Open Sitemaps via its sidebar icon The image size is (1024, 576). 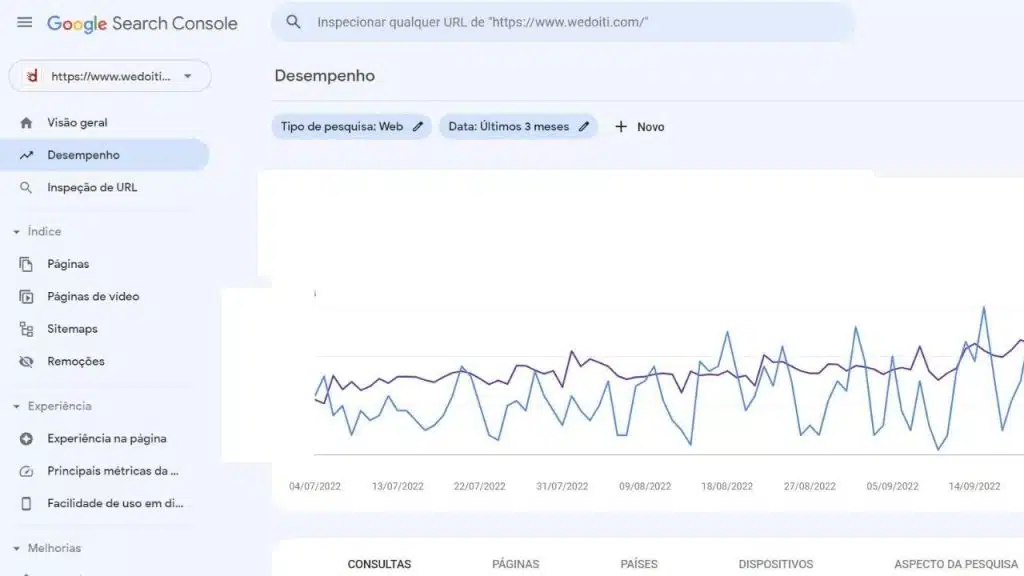26,329
